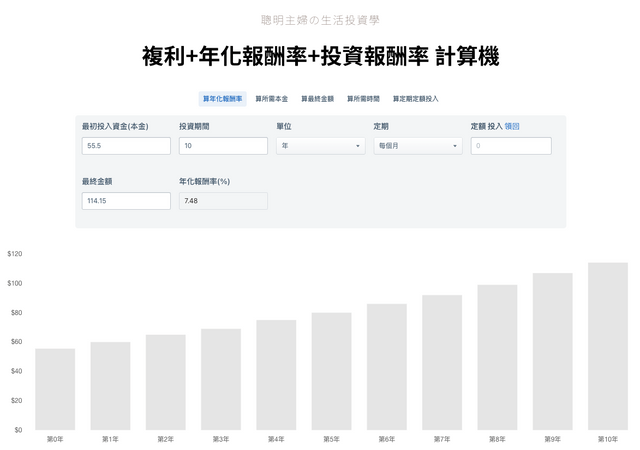640x450 pixels.
Task: Select the 第9年 chart bar
Action: pyautogui.click(x=552, y=352)
